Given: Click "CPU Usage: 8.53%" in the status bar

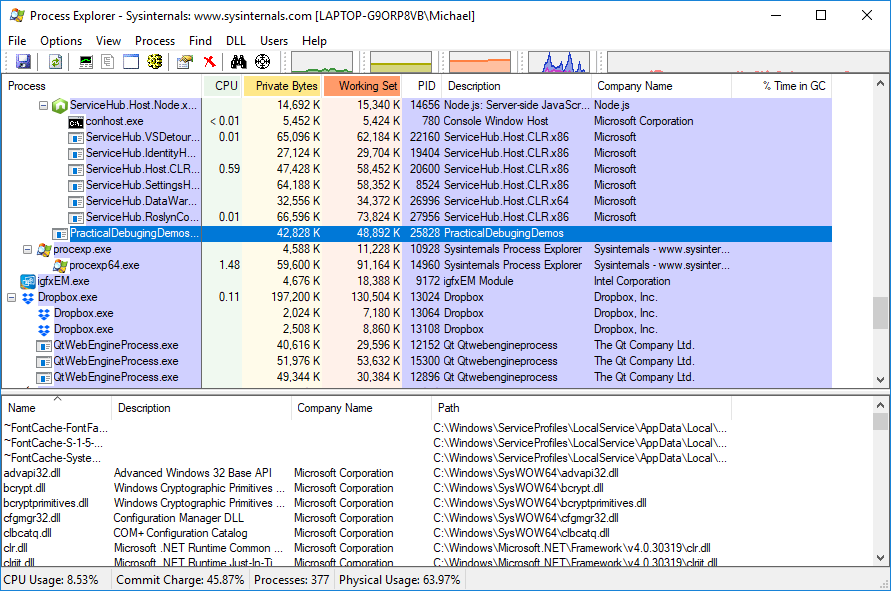Looking at the screenshot, I should point(51,580).
